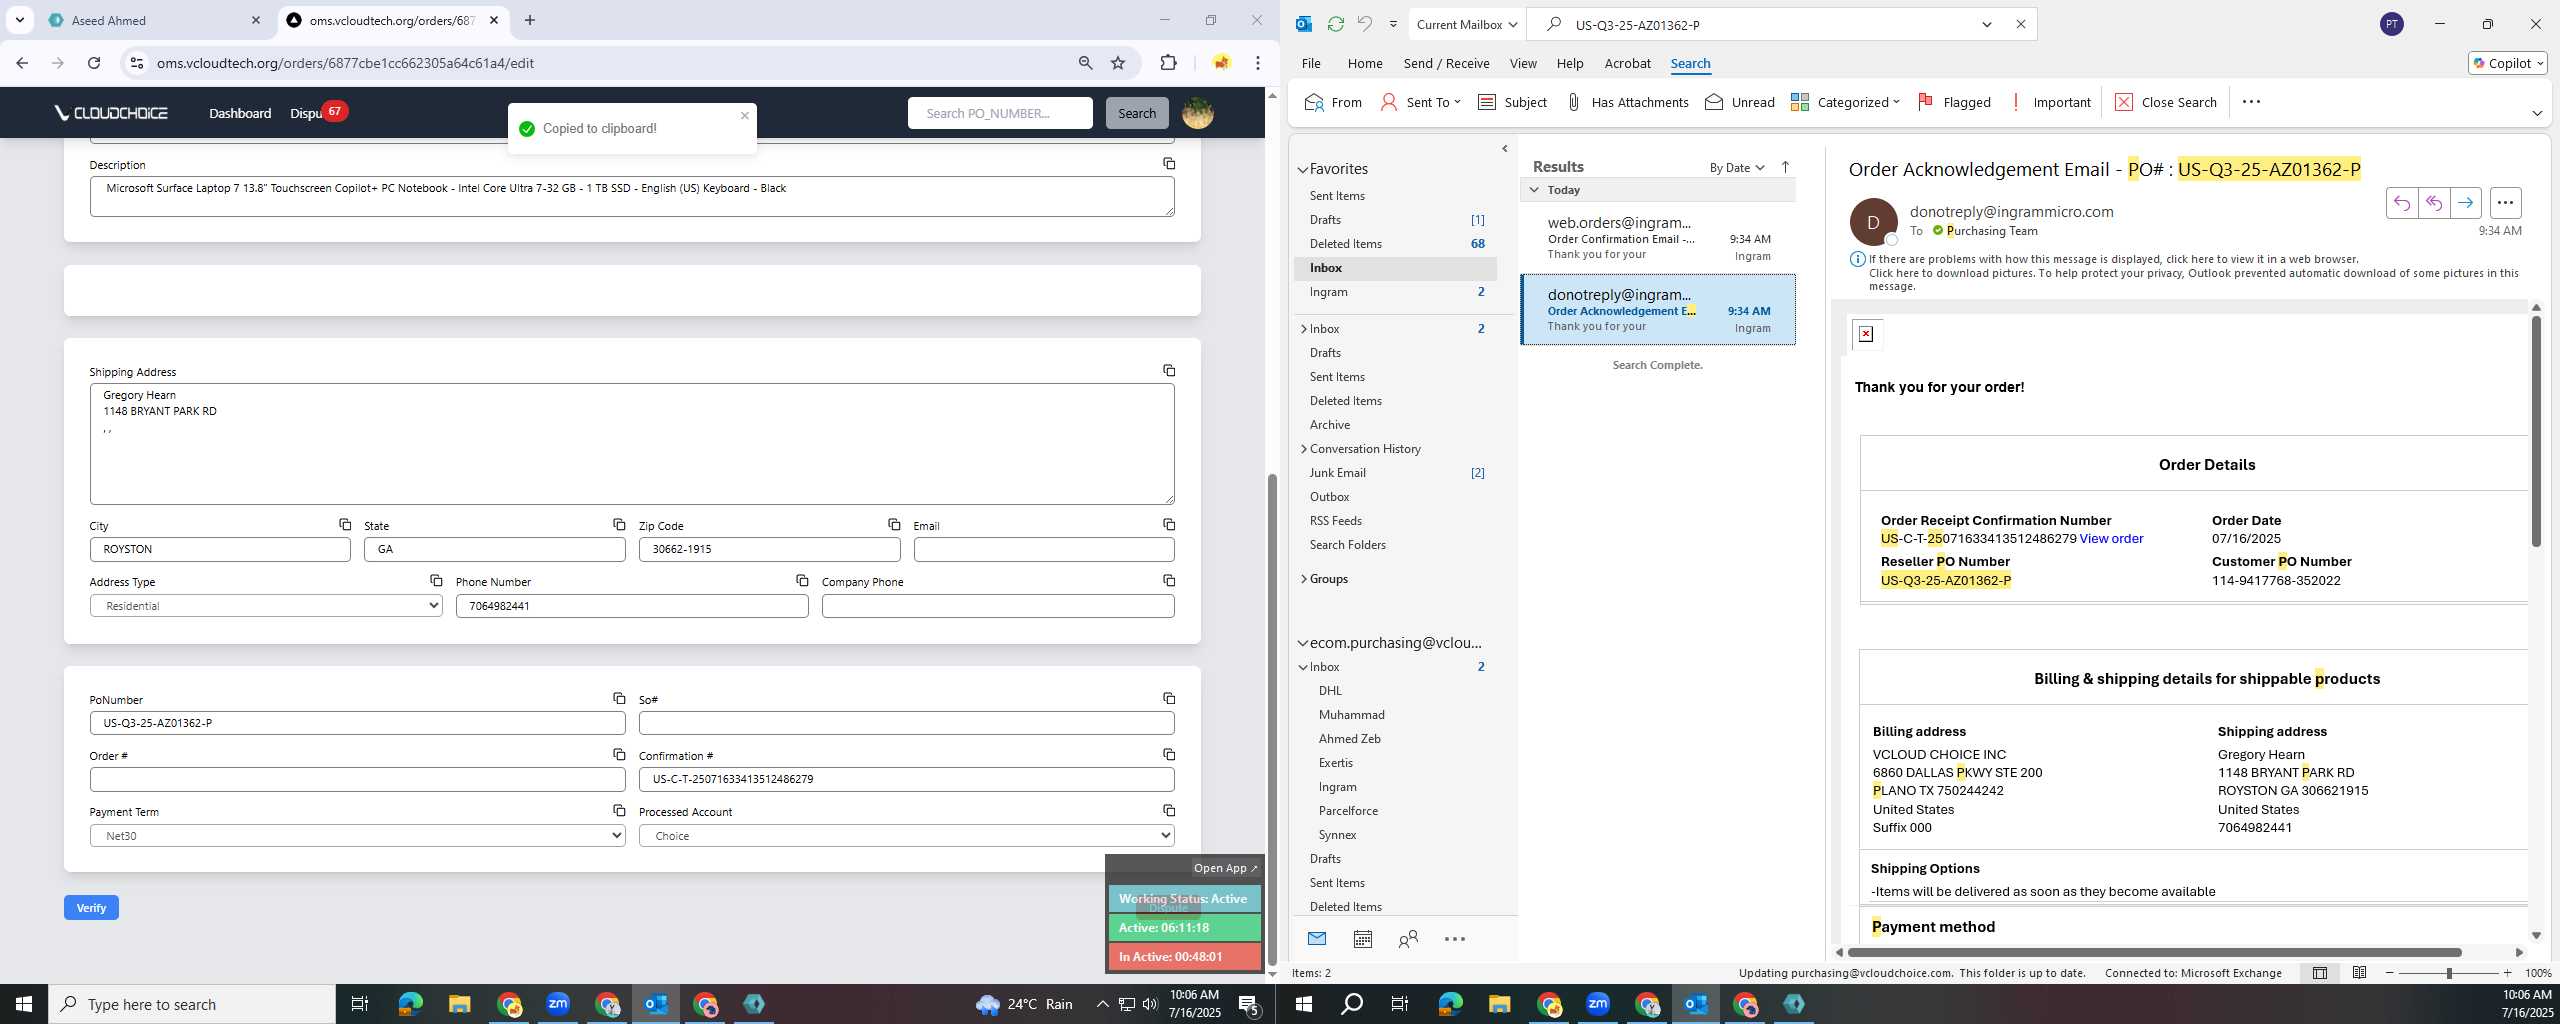Copy the Zip Code value

(894, 524)
